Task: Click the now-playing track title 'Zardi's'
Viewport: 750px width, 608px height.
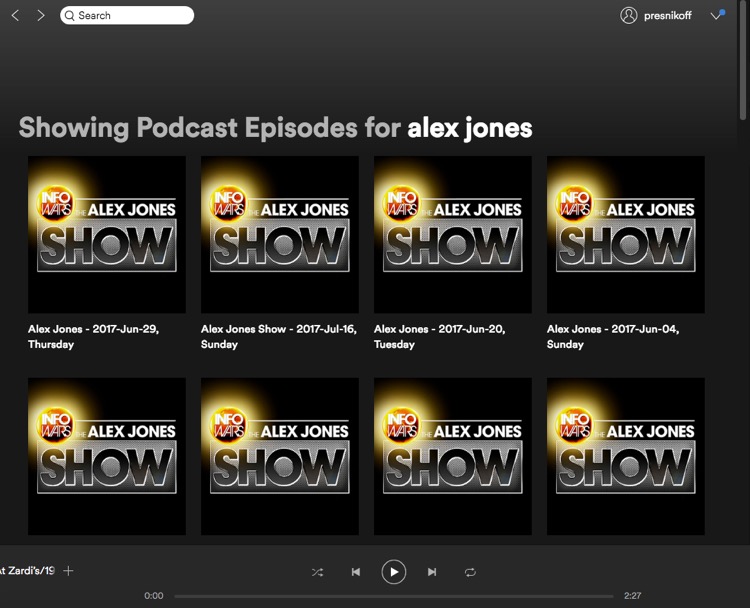Action: tap(27, 571)
